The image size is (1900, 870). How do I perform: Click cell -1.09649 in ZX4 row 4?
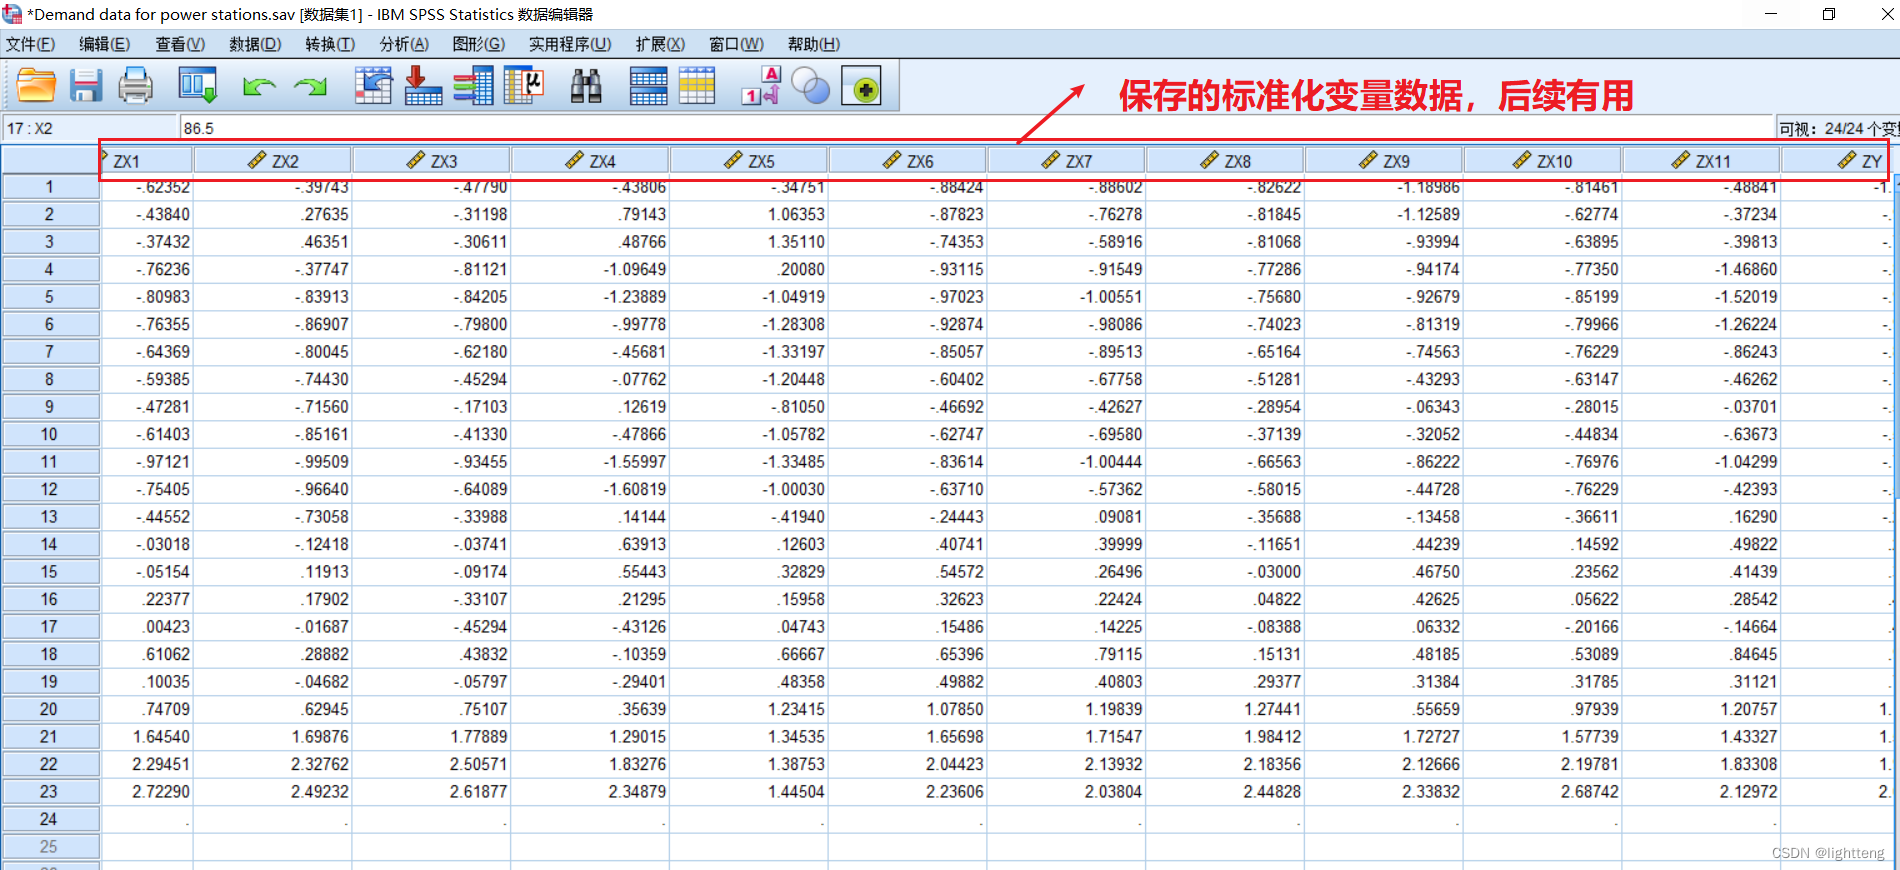[590, 269]
